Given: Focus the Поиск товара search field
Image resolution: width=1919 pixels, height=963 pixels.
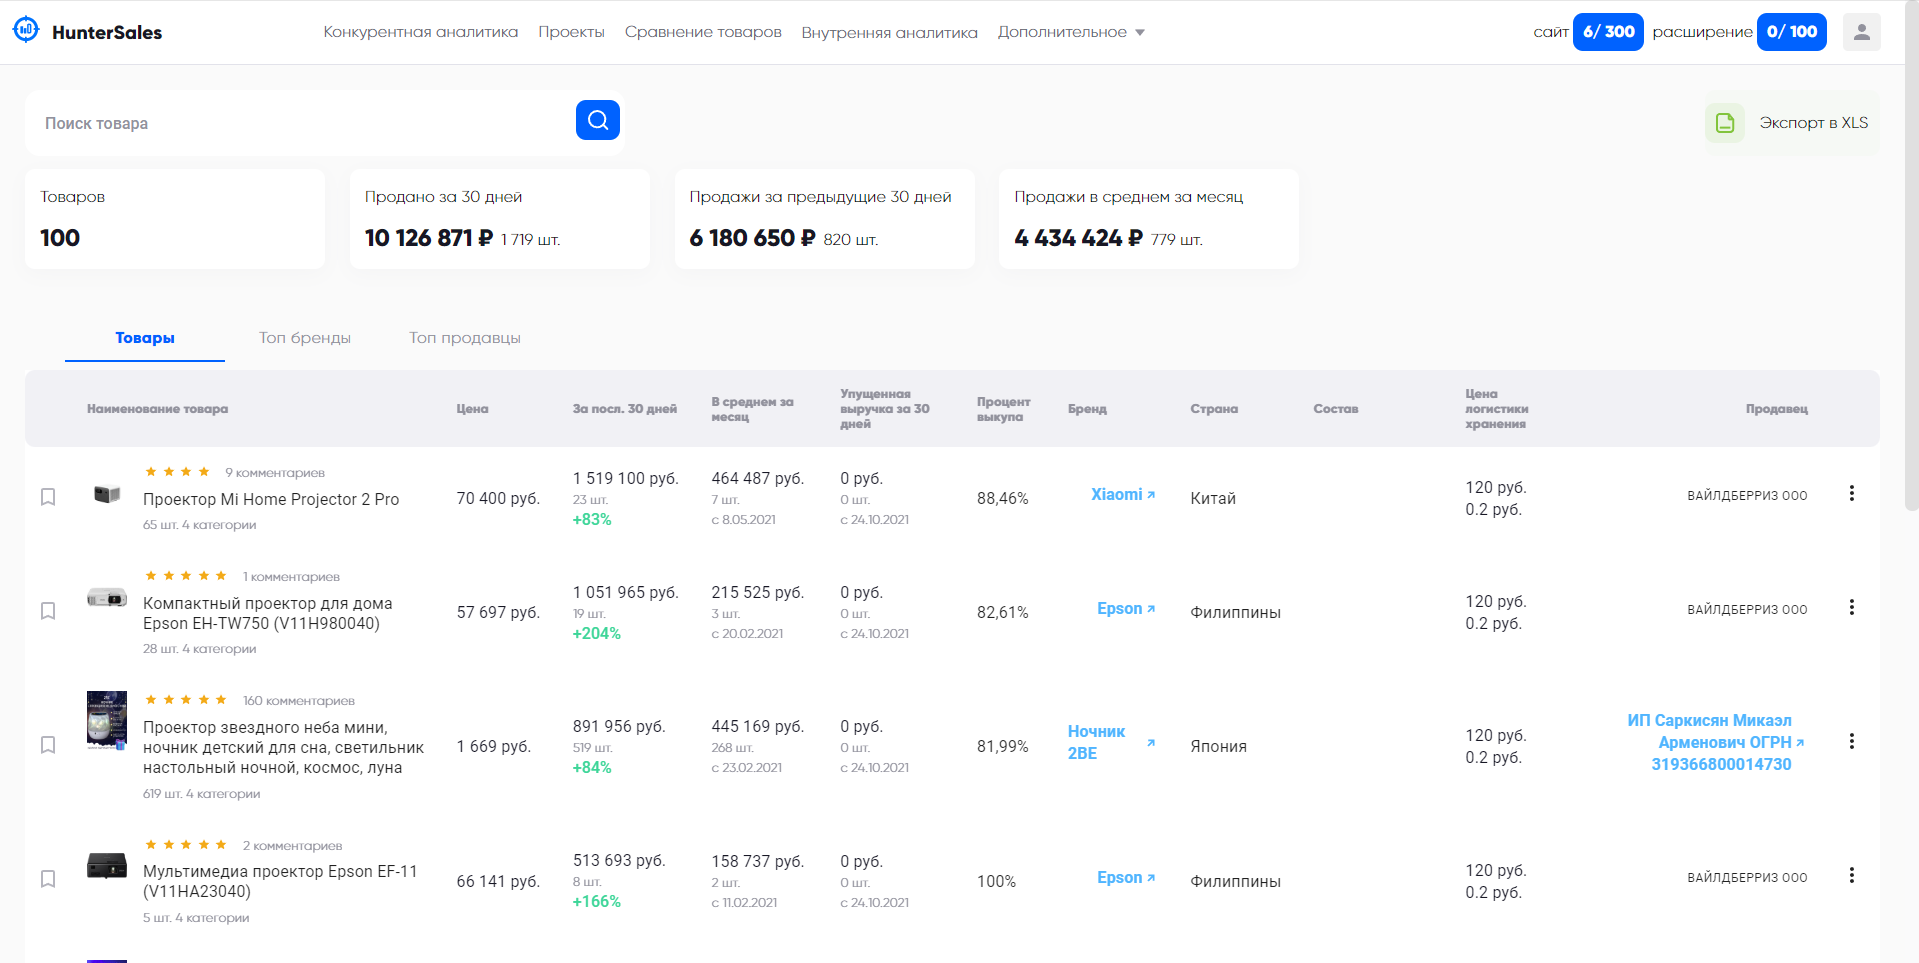Looking at the screenshot, I should click(300, 123).
